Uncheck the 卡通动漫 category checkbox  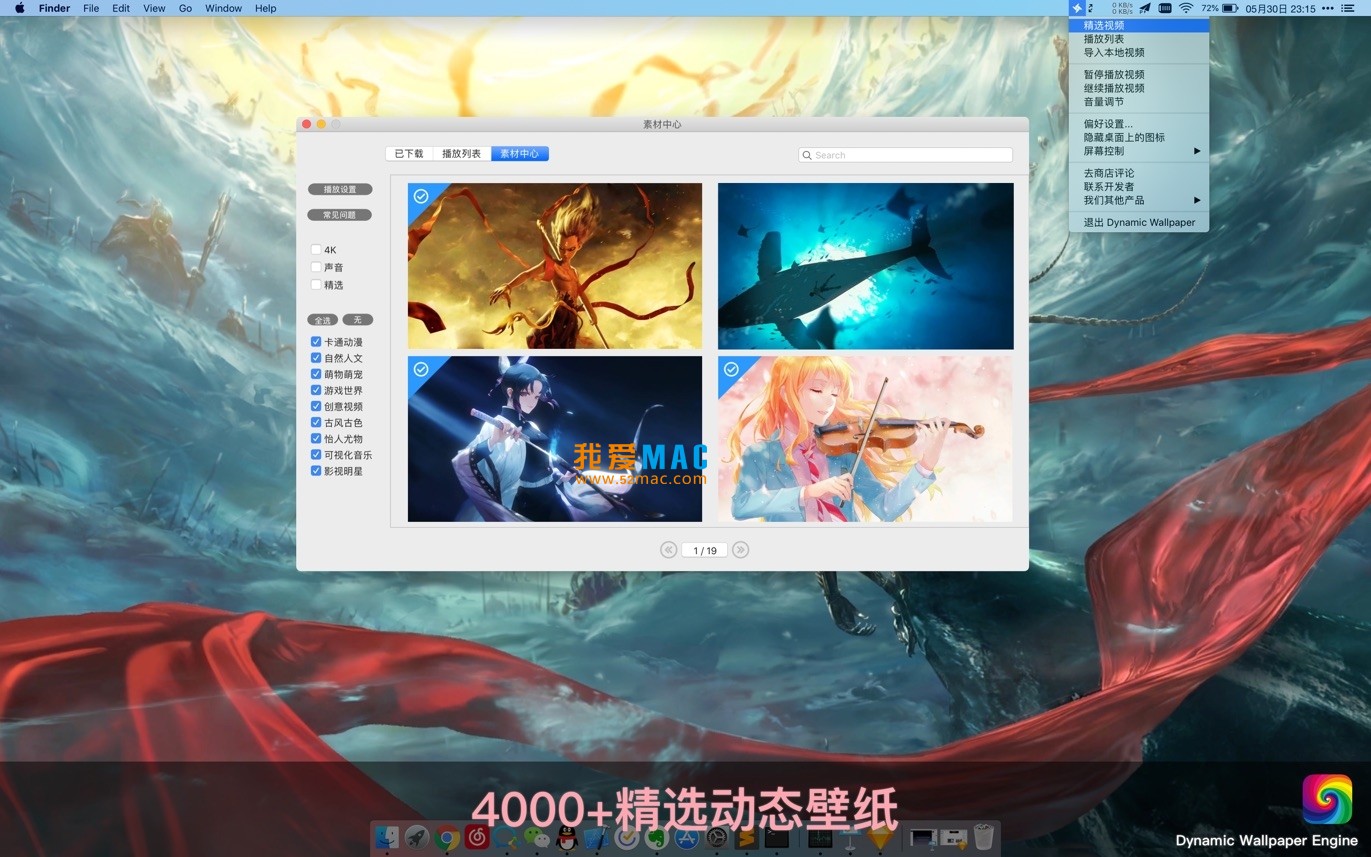click(315, 342)
